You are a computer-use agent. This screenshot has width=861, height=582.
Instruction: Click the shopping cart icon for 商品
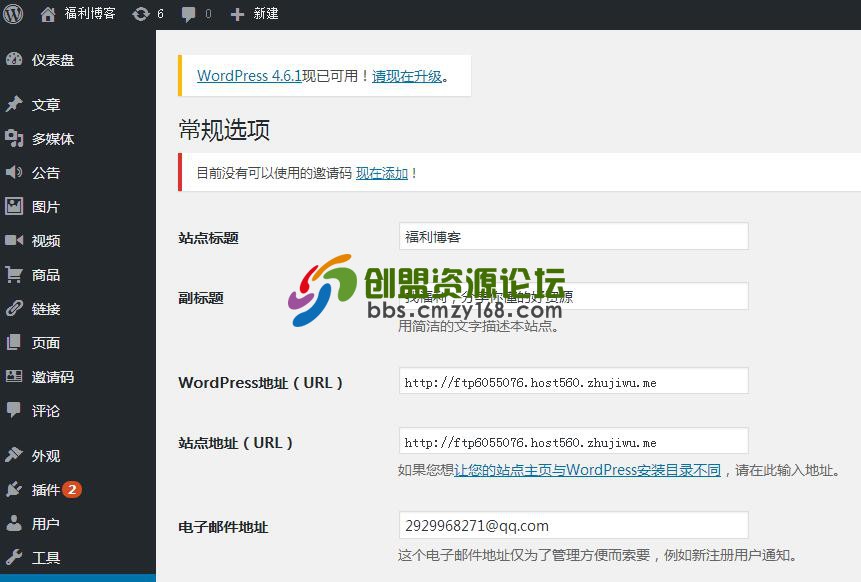click(14, 275)
